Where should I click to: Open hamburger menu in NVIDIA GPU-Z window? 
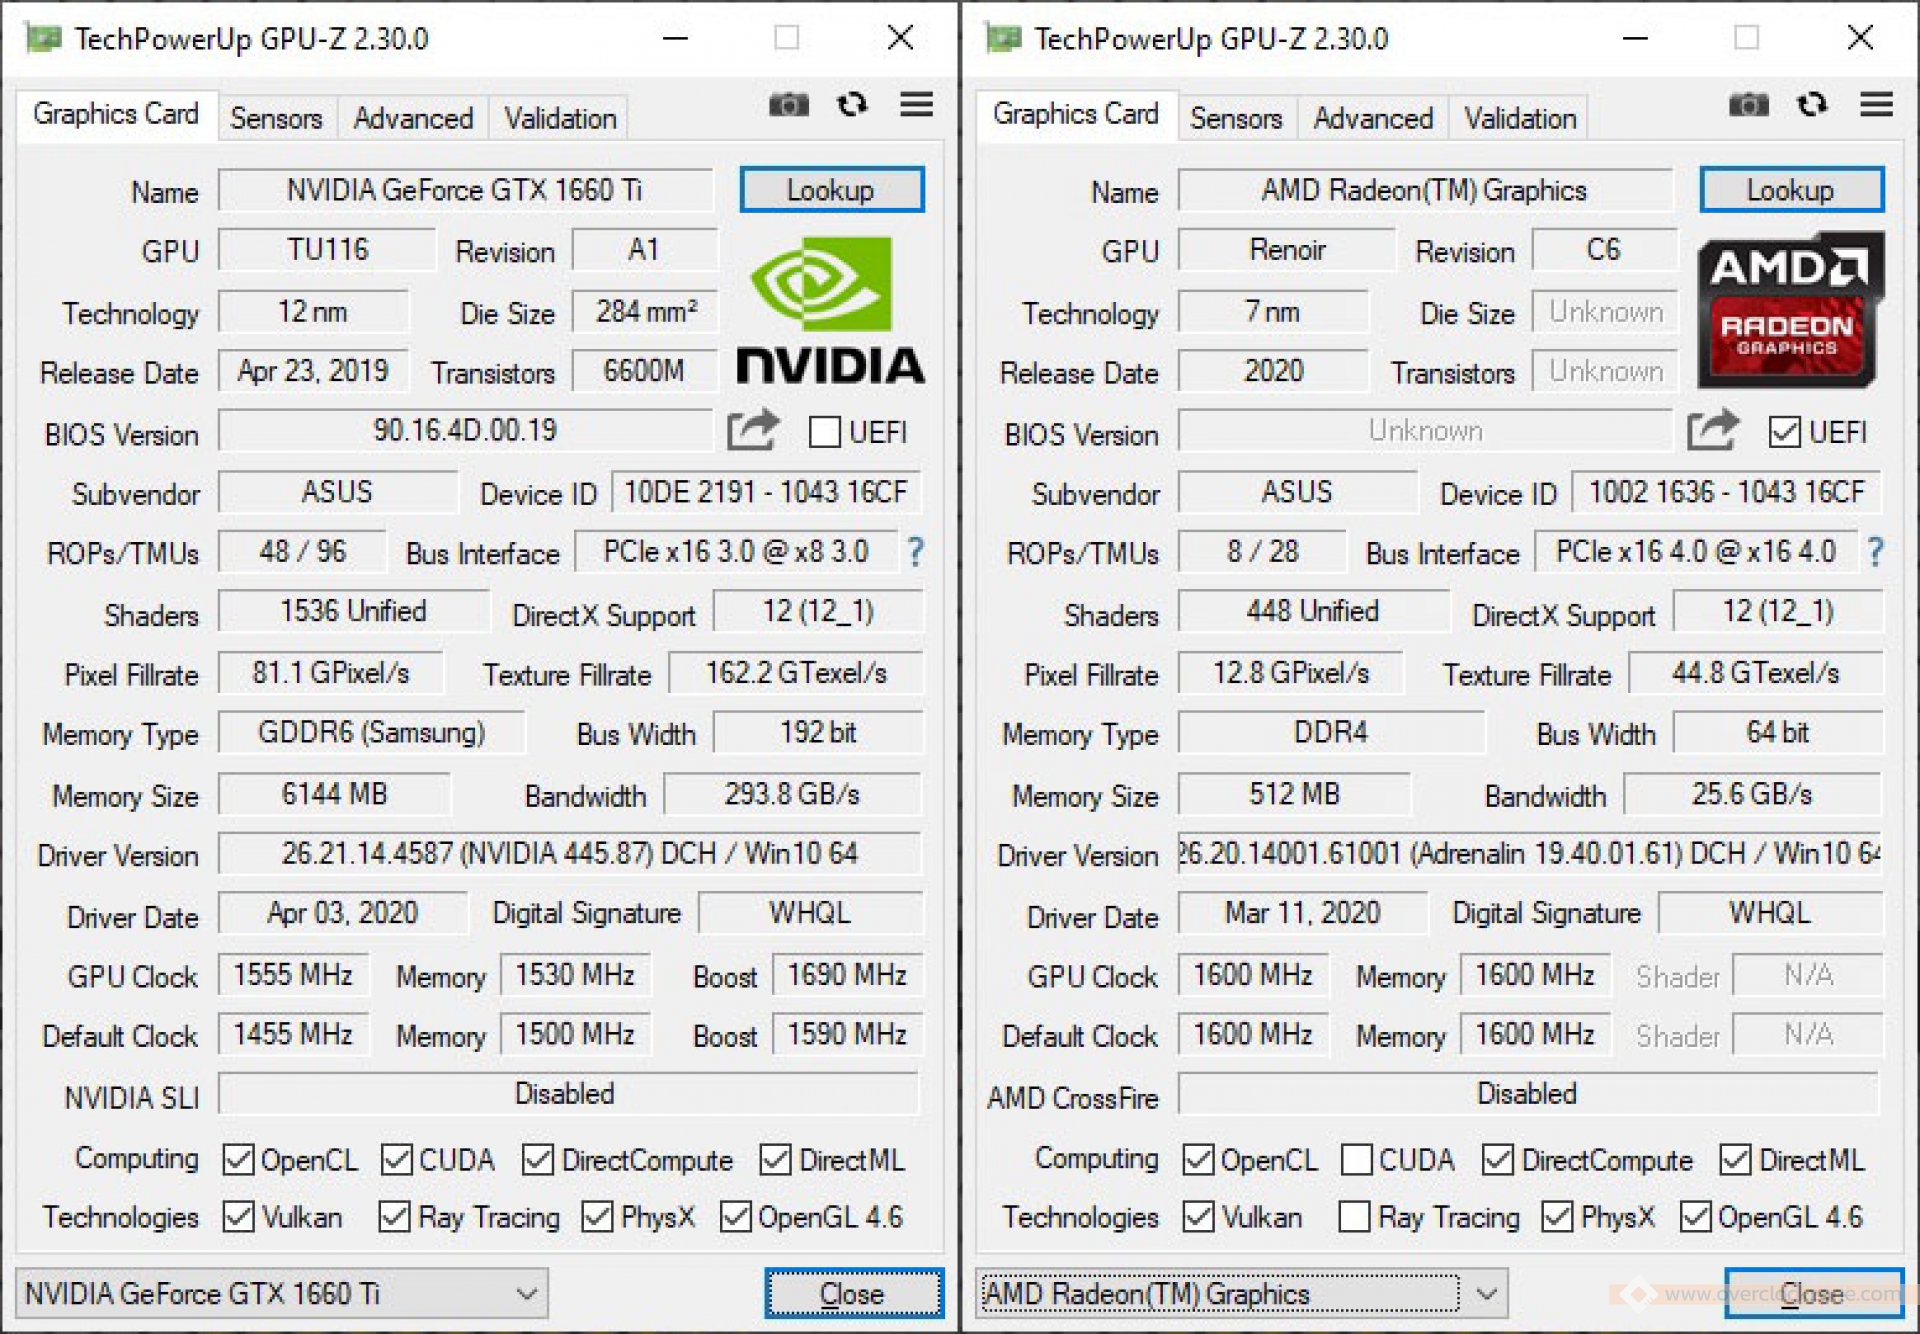tap(916, 105)
